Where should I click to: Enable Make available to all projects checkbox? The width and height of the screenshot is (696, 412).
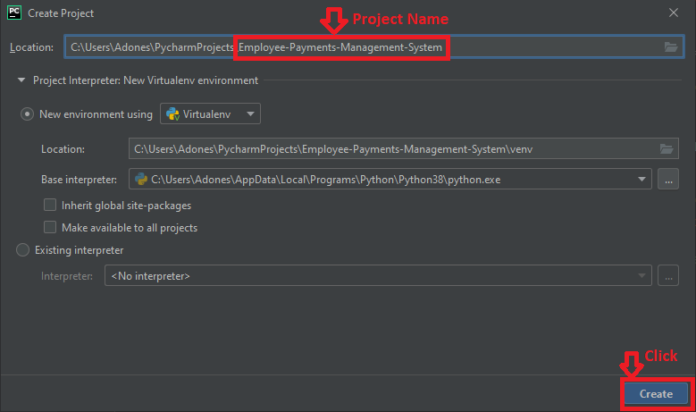click(50, 227)
